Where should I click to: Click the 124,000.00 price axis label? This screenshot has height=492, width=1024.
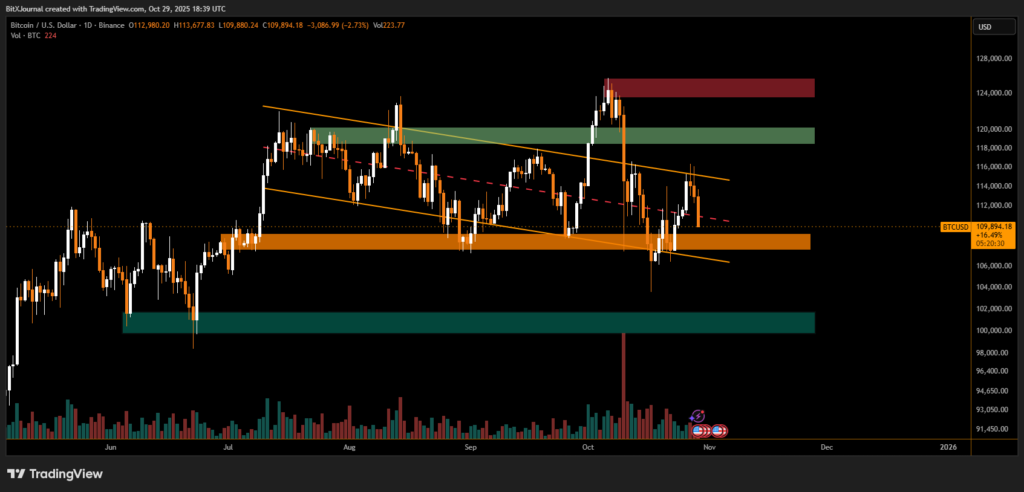(x=996, y=94)
